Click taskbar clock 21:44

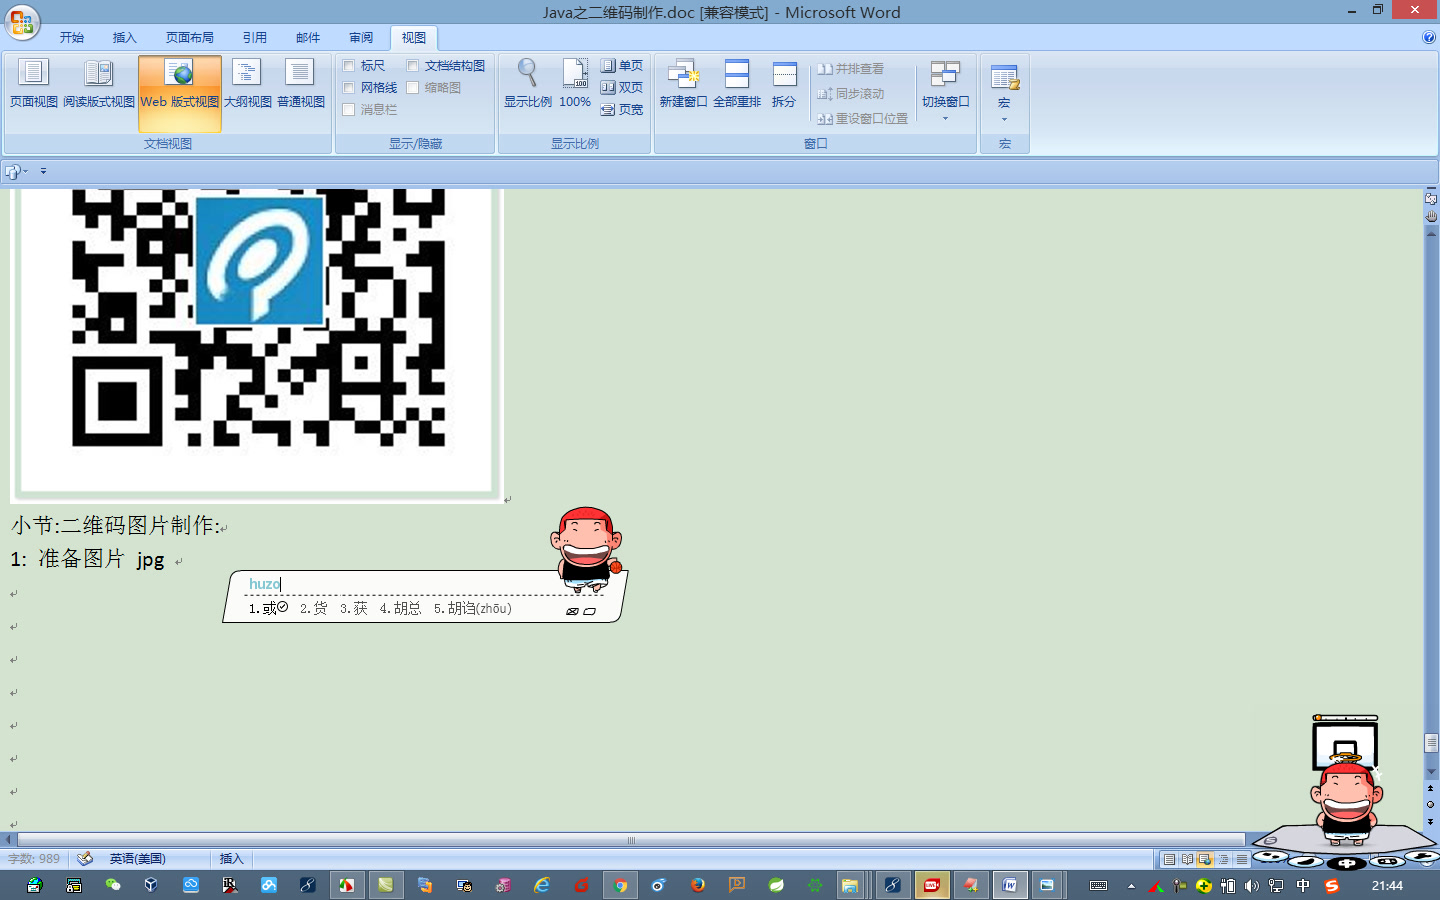1387,886
